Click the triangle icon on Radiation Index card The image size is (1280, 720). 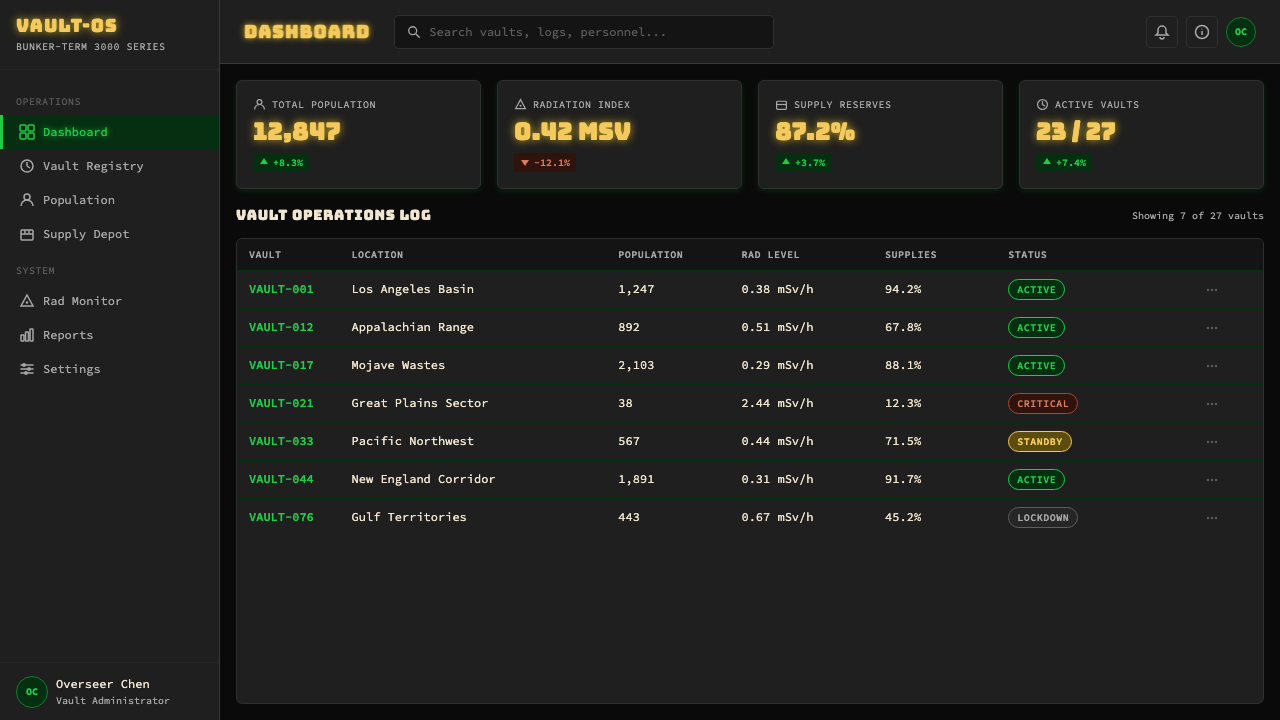520,104
